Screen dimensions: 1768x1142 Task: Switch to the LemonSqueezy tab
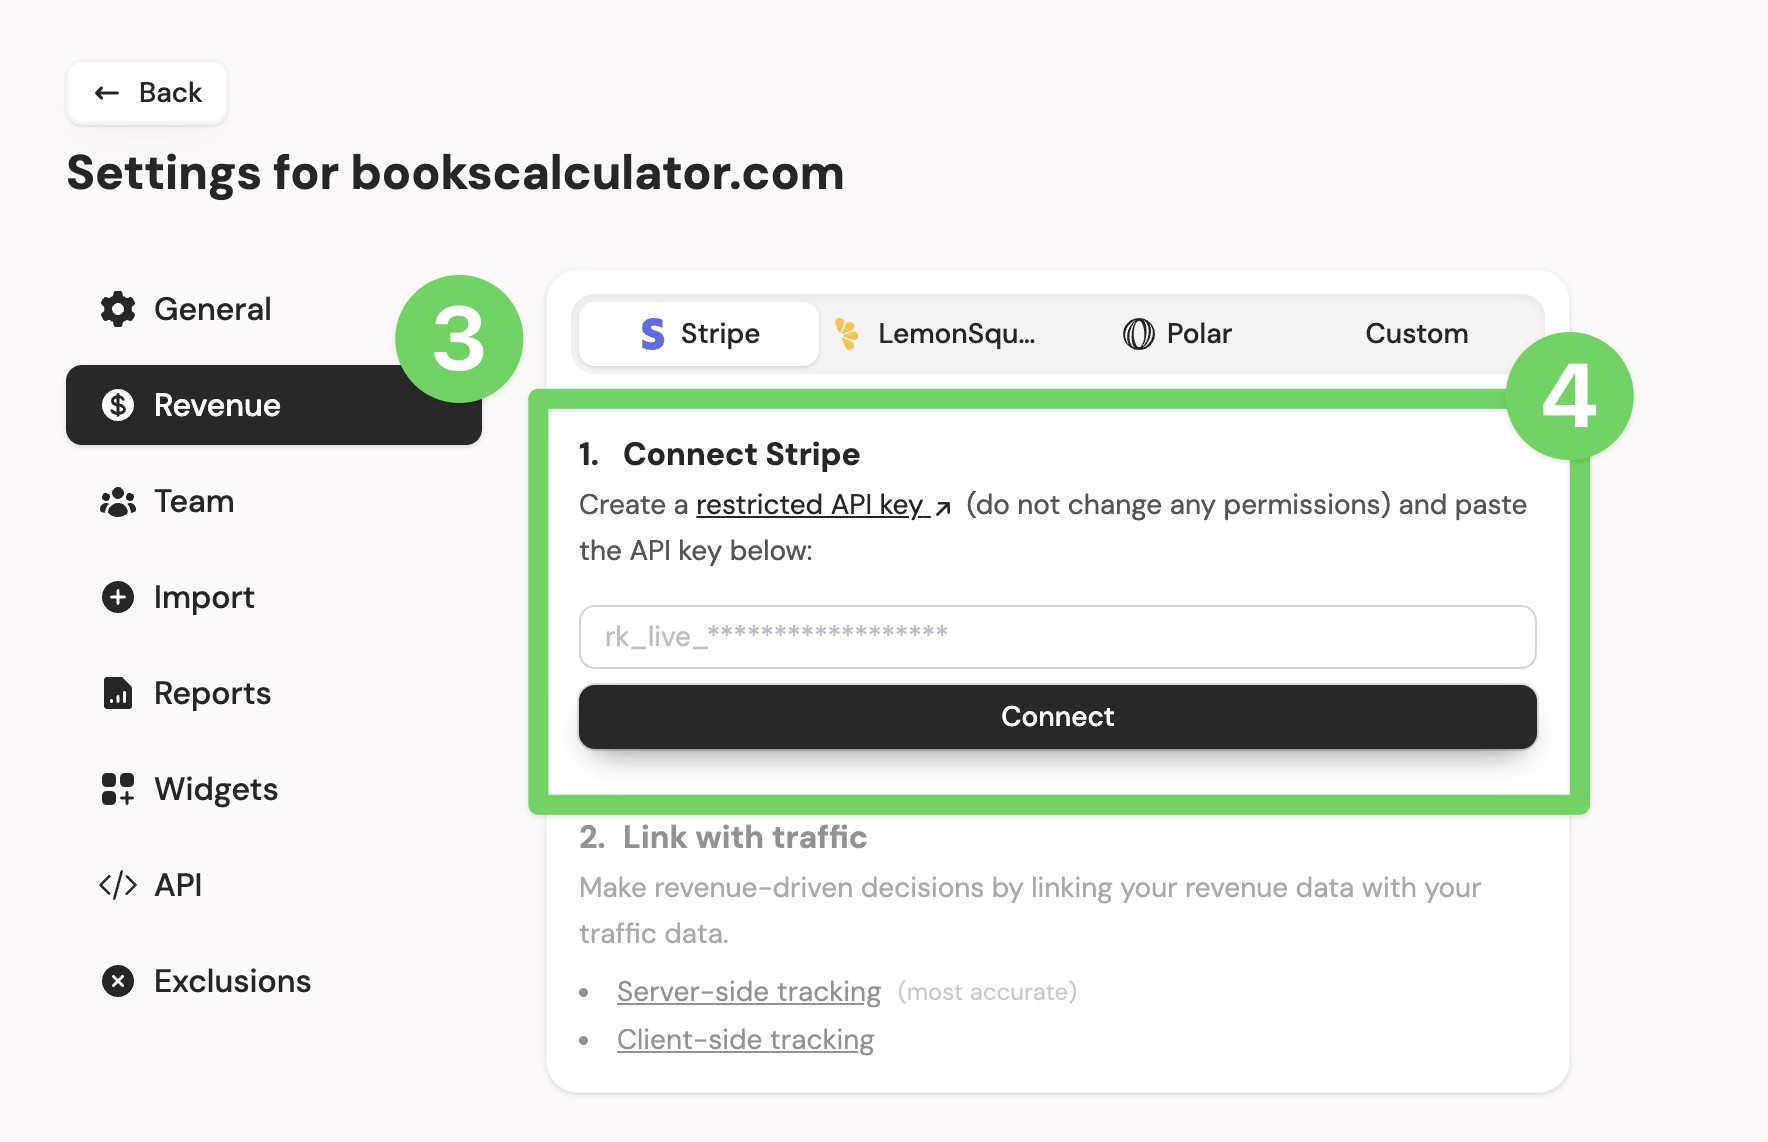click(x=937, y=334)
